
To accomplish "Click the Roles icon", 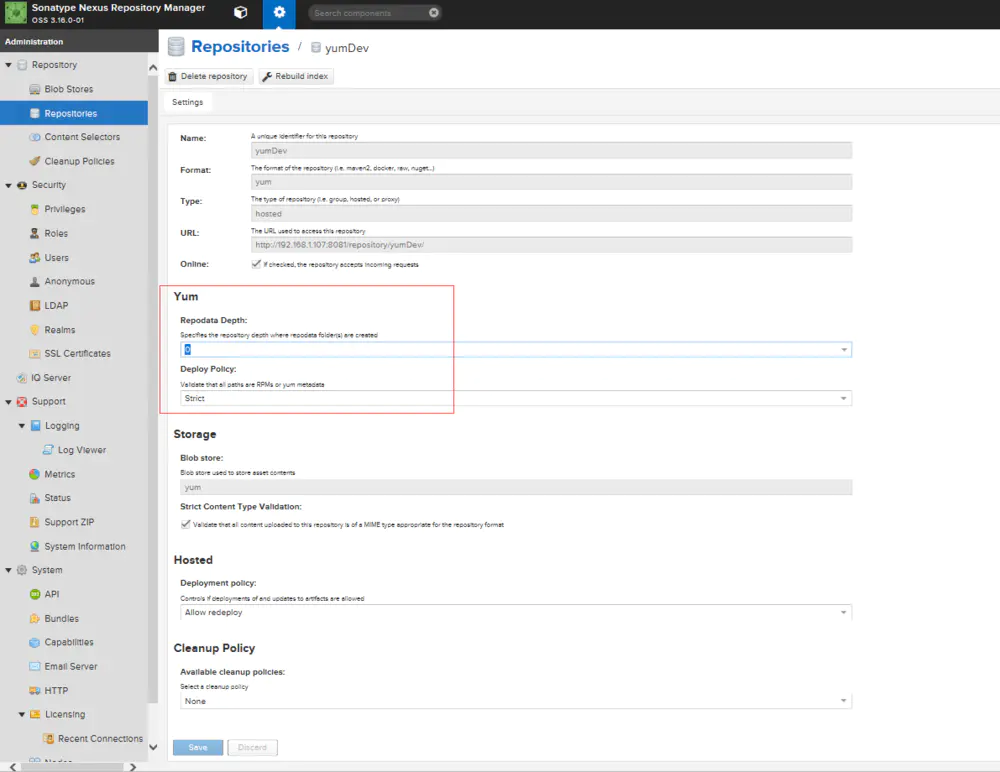I will click(35, 234).
